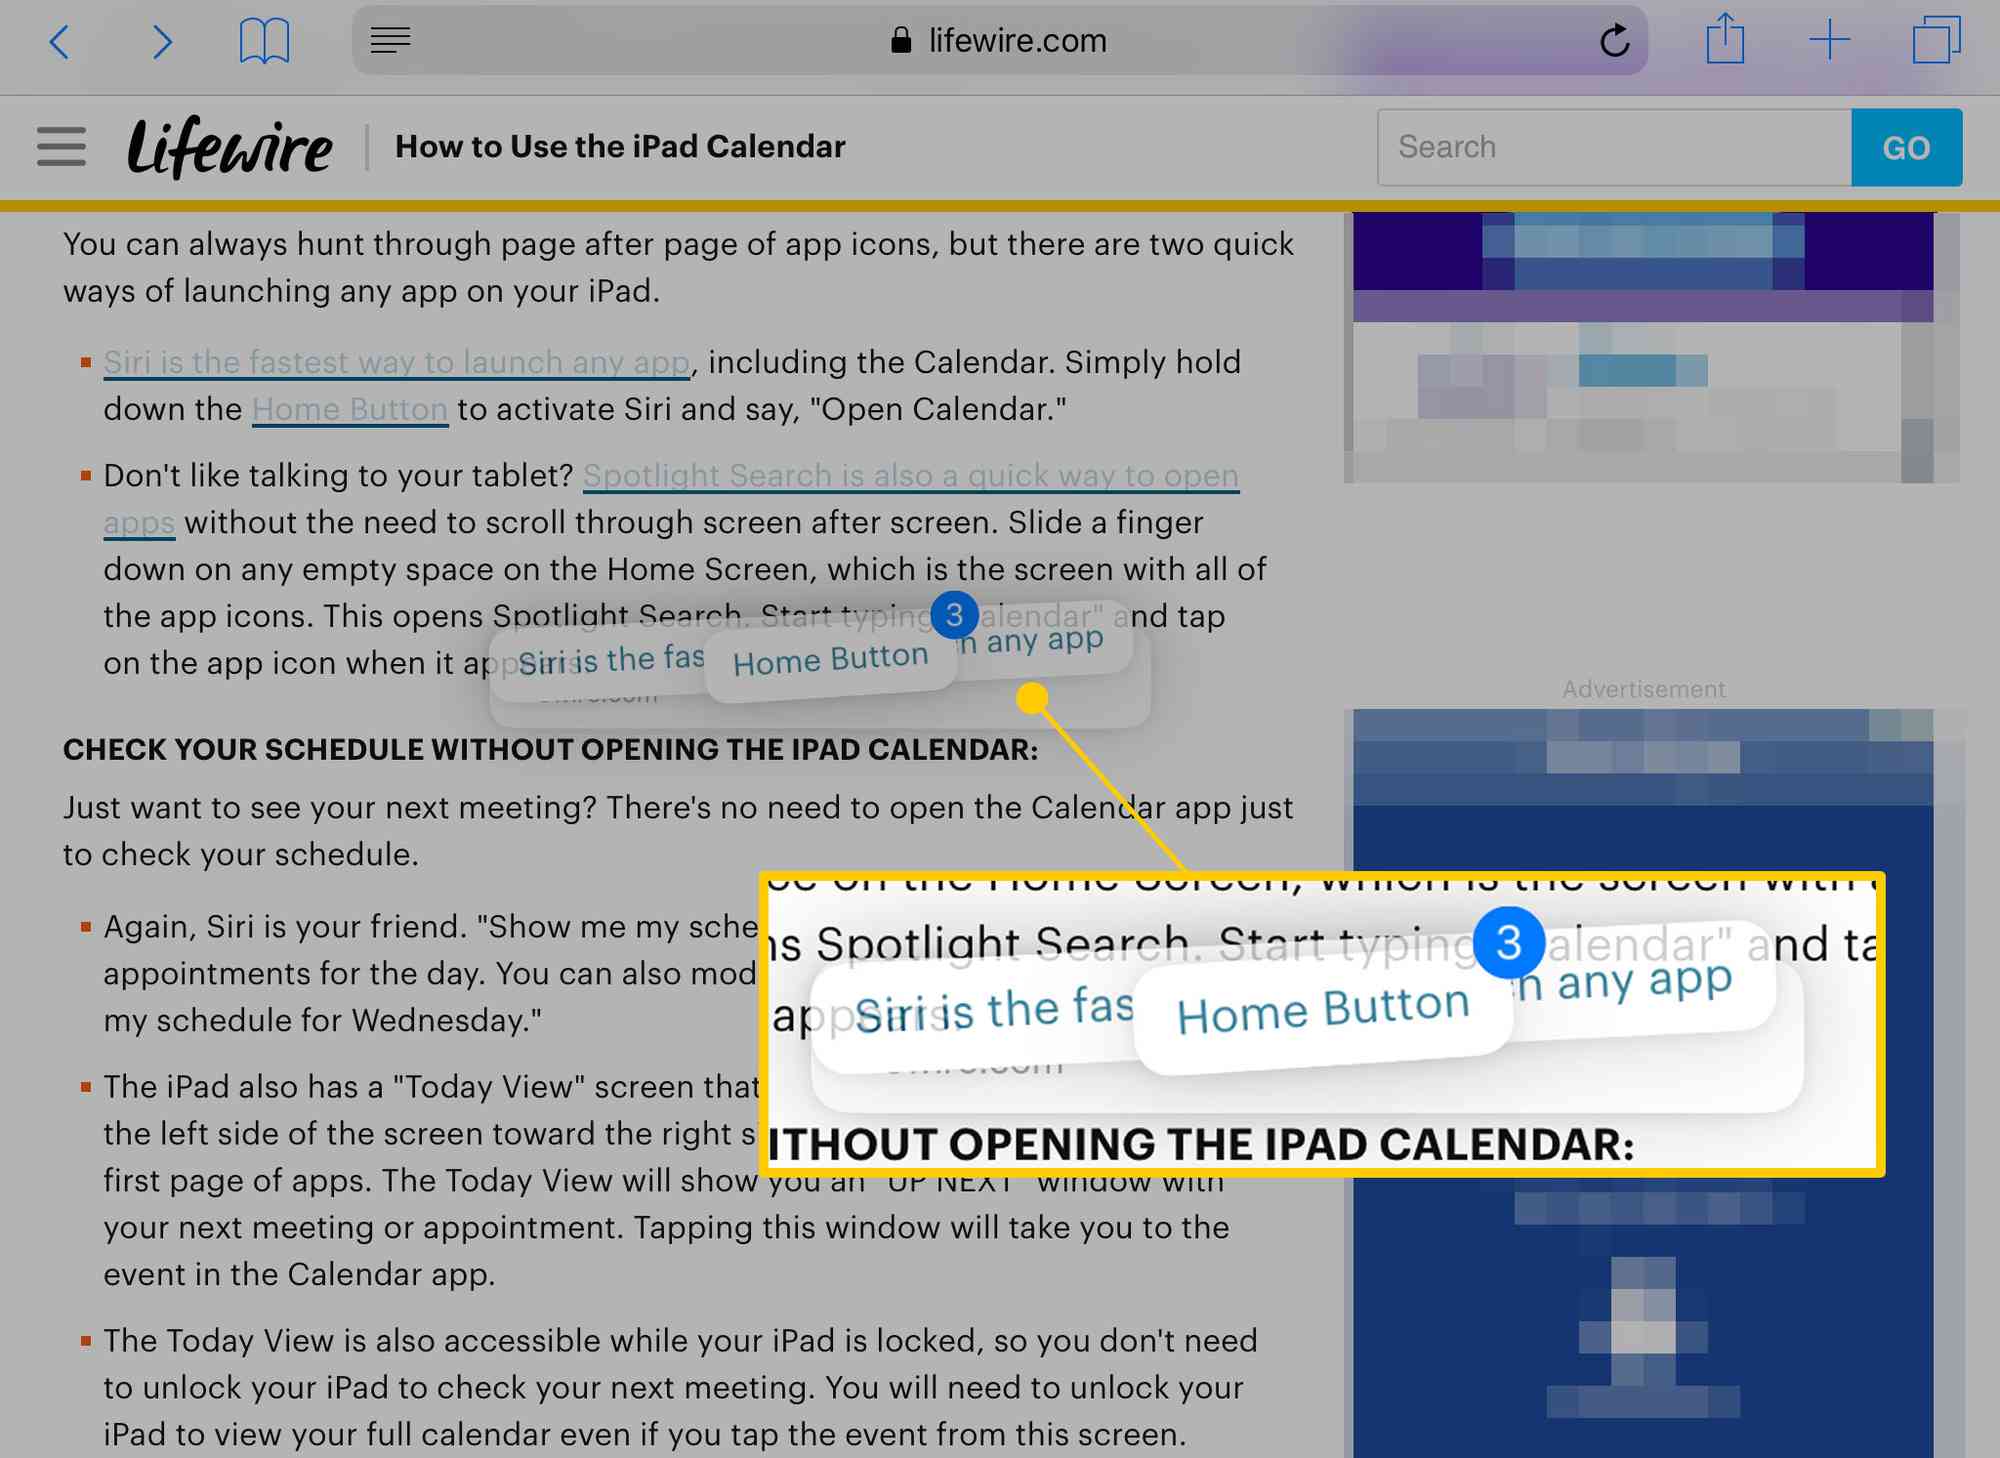Open the Reader View icon
Screen dimensions: 2000x1458
point(388,39)
